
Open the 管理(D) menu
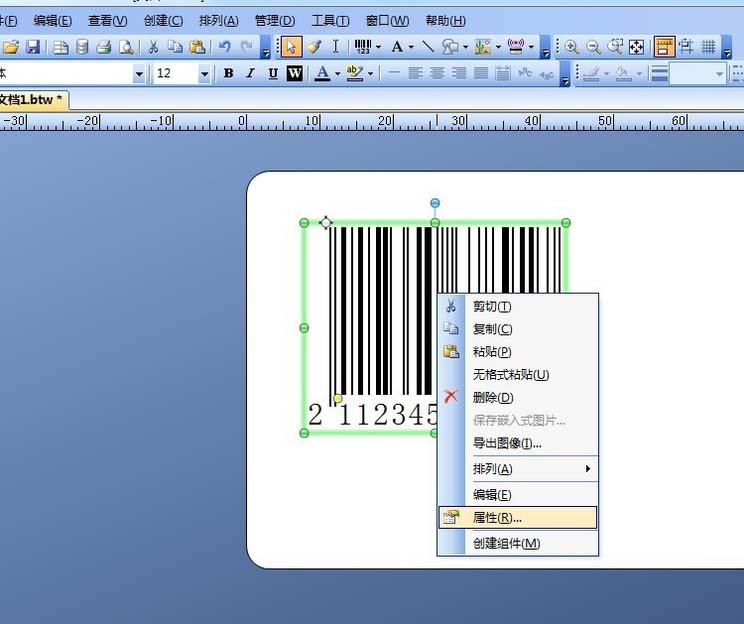coord(275,20)
